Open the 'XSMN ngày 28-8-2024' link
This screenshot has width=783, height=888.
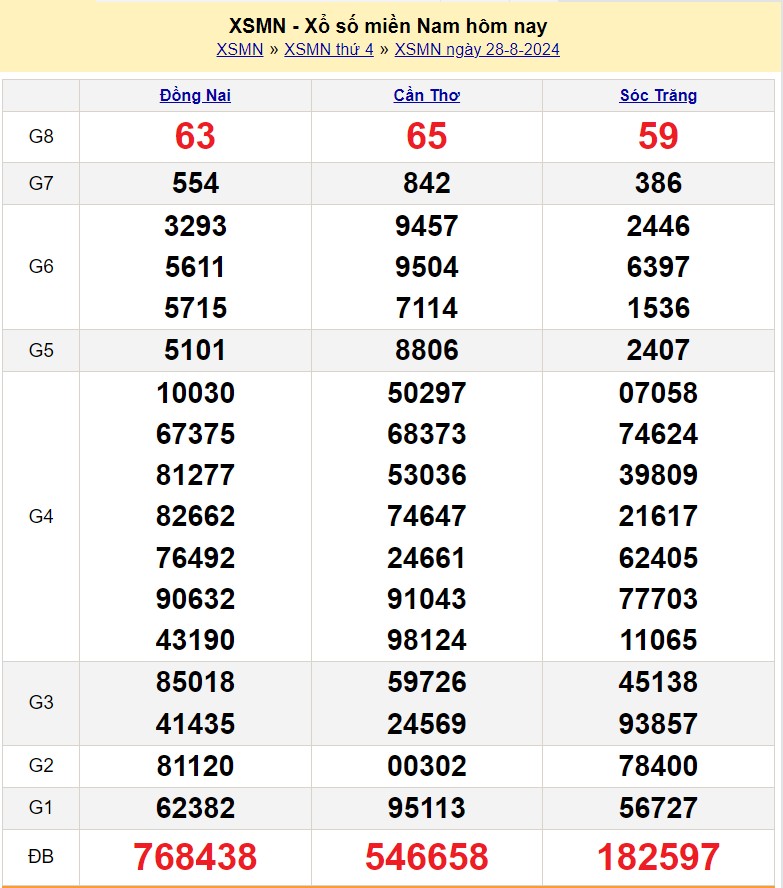[x=477, y=49]
